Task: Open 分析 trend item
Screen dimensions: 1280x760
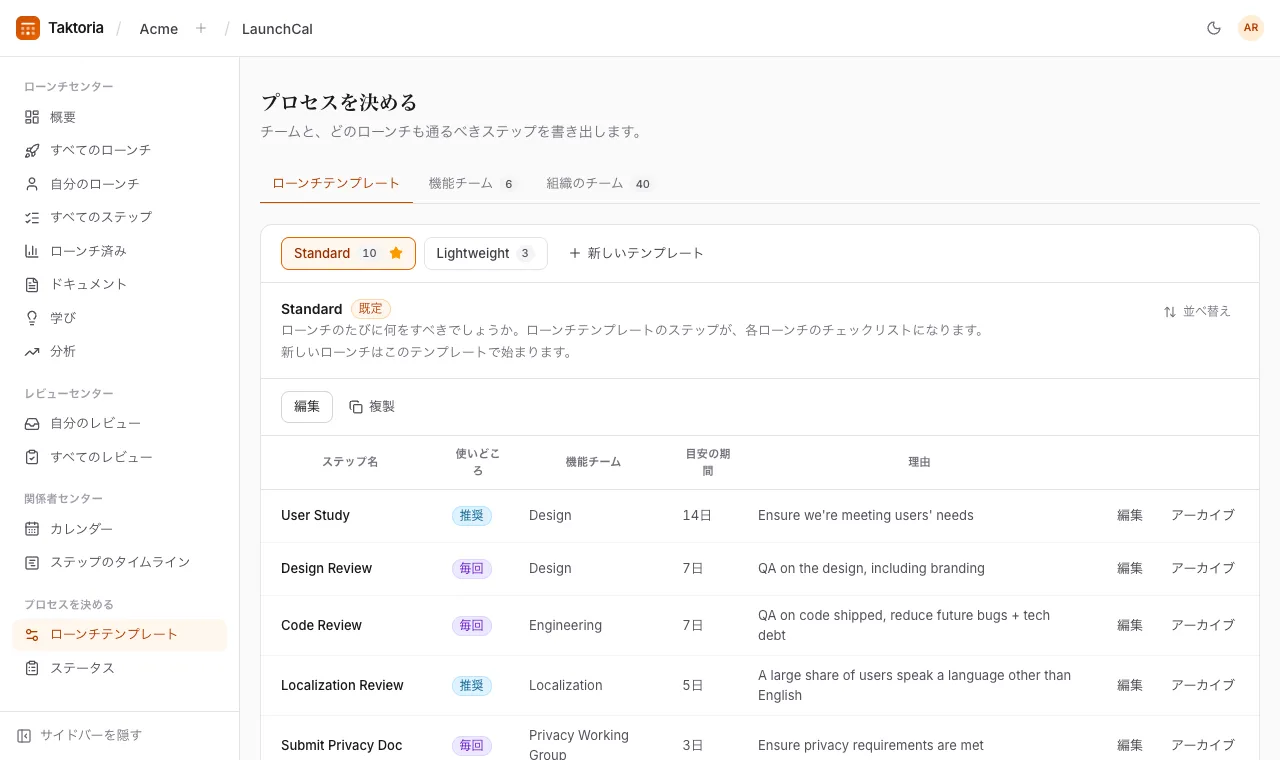Action: pos(119,351)
